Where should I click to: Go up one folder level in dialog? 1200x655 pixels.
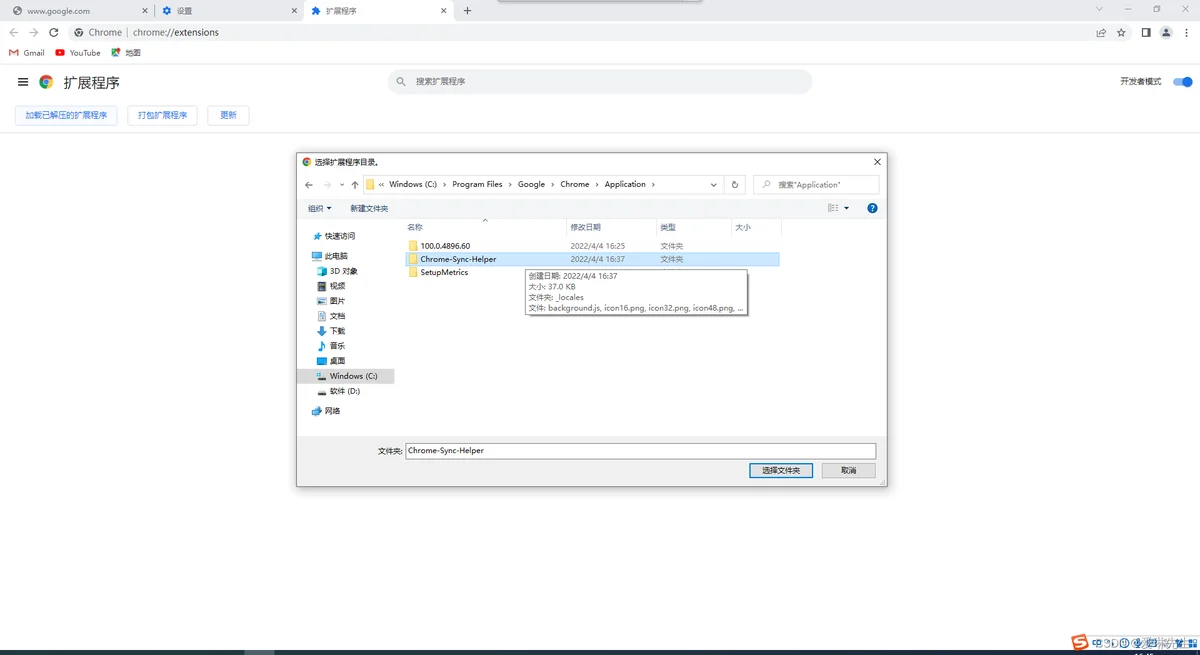(x=355, y=185)
